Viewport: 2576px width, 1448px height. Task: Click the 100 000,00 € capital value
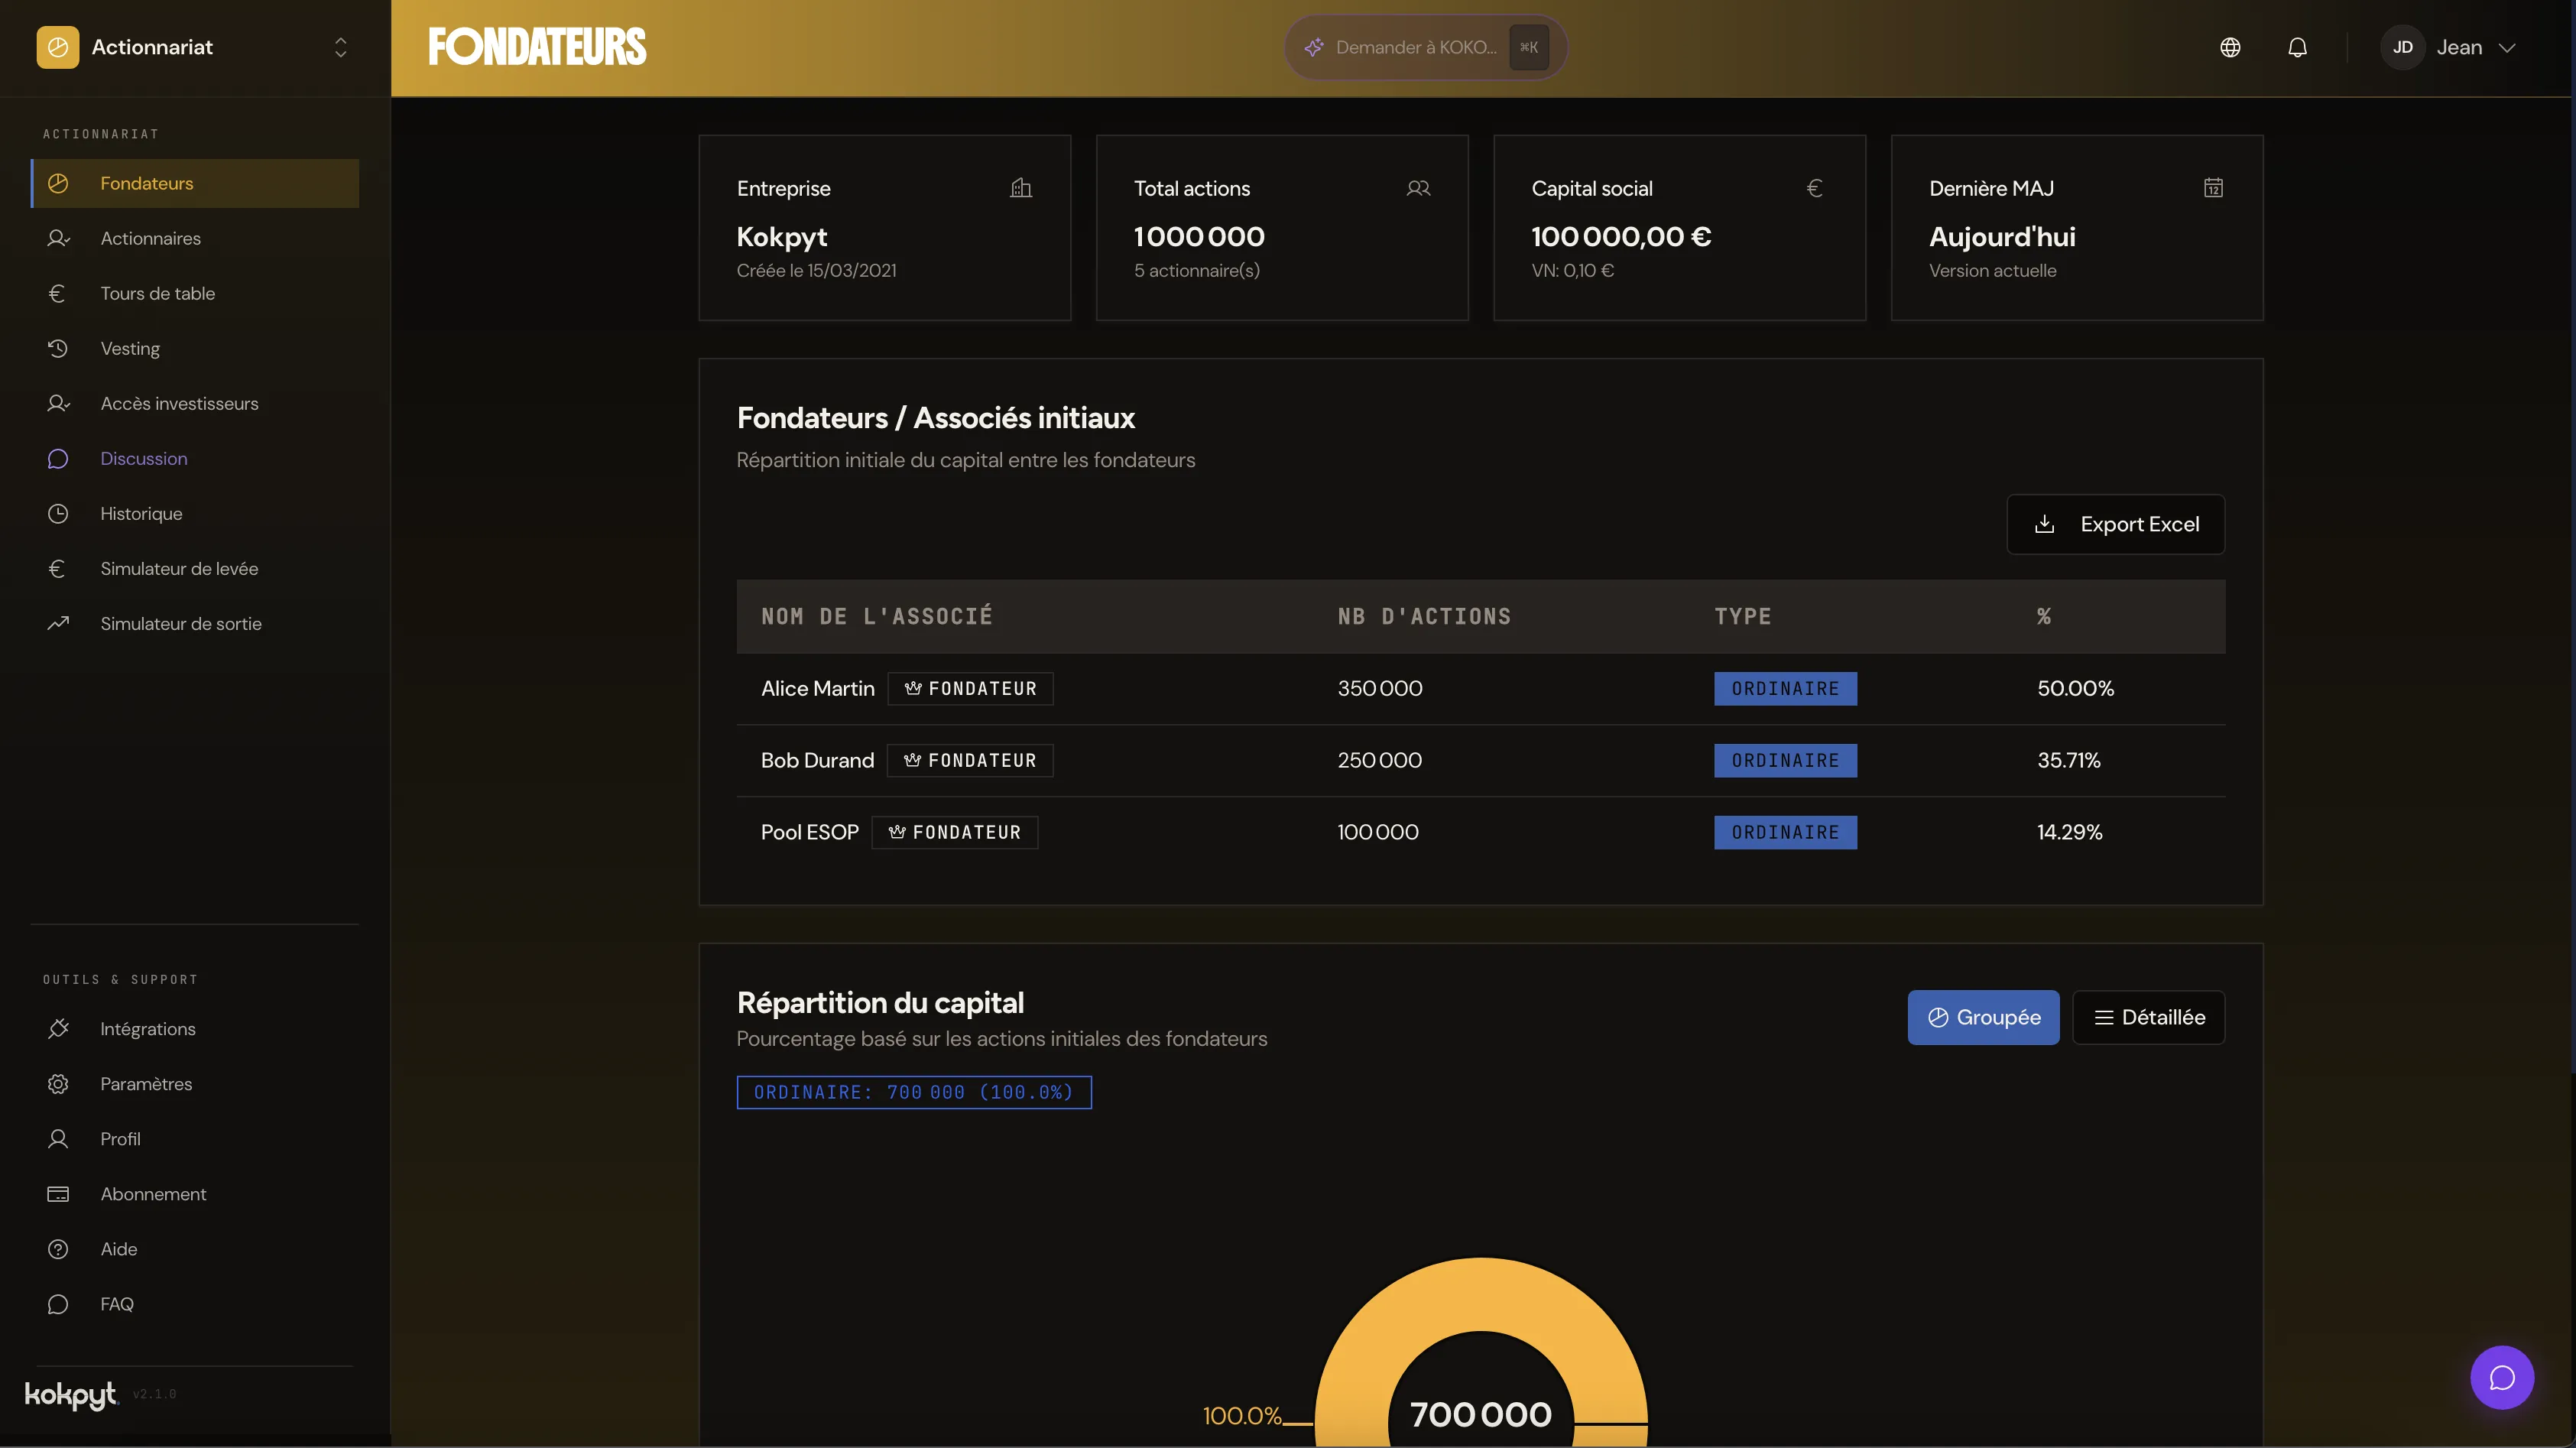pyautogui.click(x=1621, y=237)
